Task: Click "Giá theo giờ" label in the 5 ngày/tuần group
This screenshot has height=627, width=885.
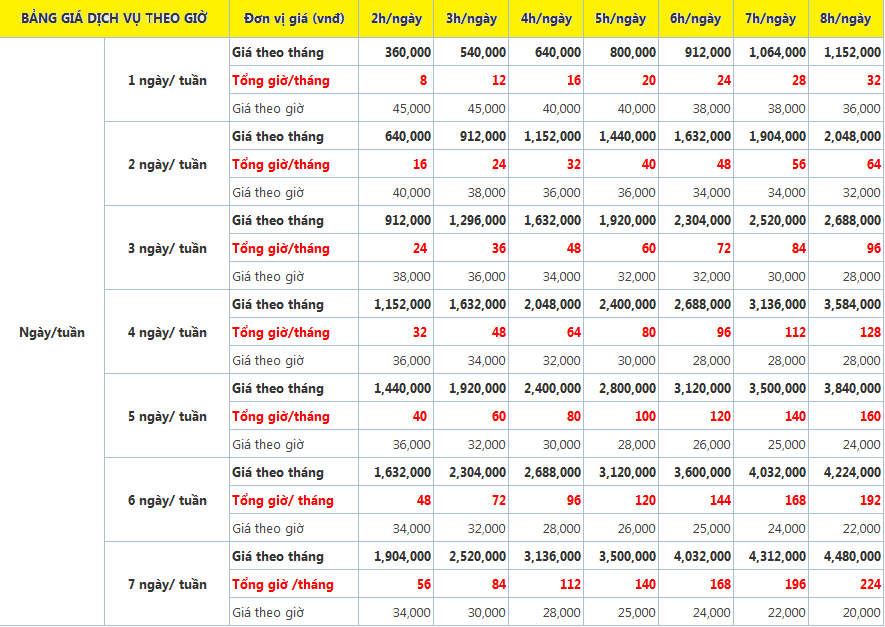Action: [267, 444]
